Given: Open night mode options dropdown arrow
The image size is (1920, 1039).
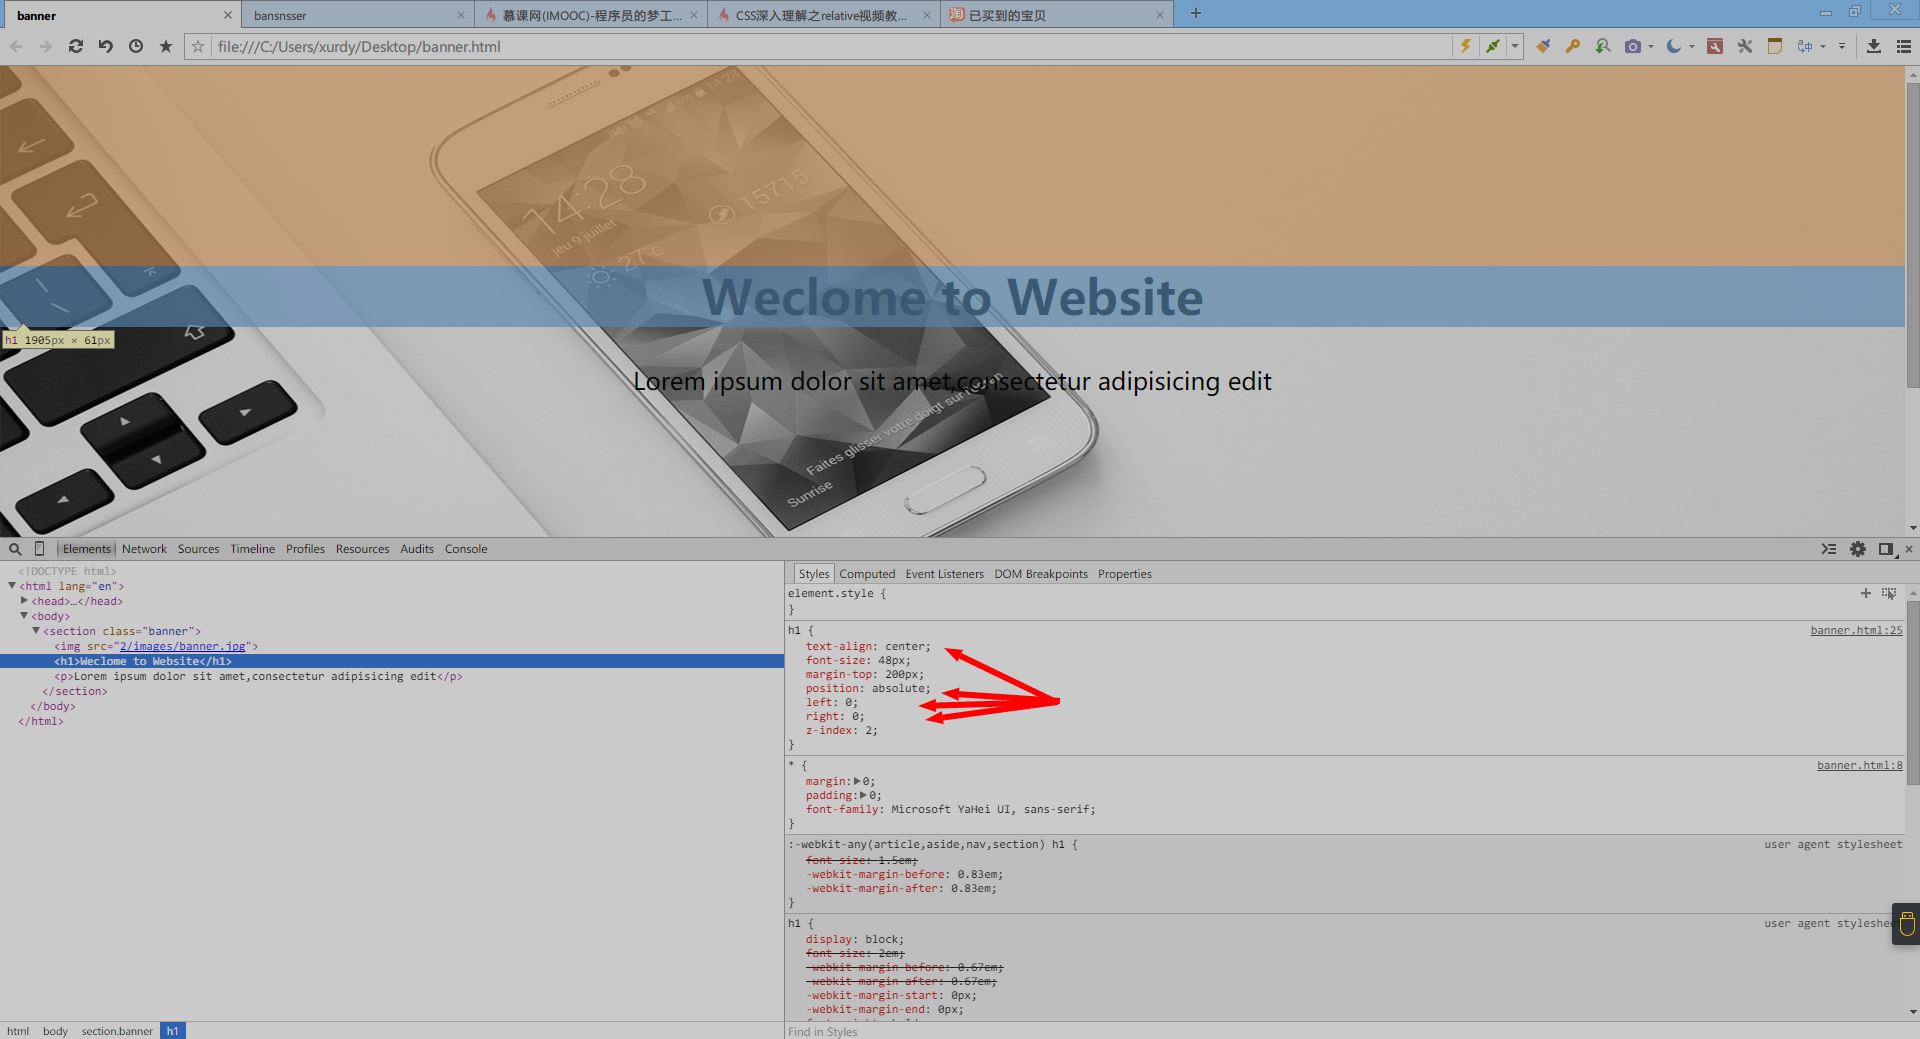Looking at the screenshot, I should point(1692,46).
